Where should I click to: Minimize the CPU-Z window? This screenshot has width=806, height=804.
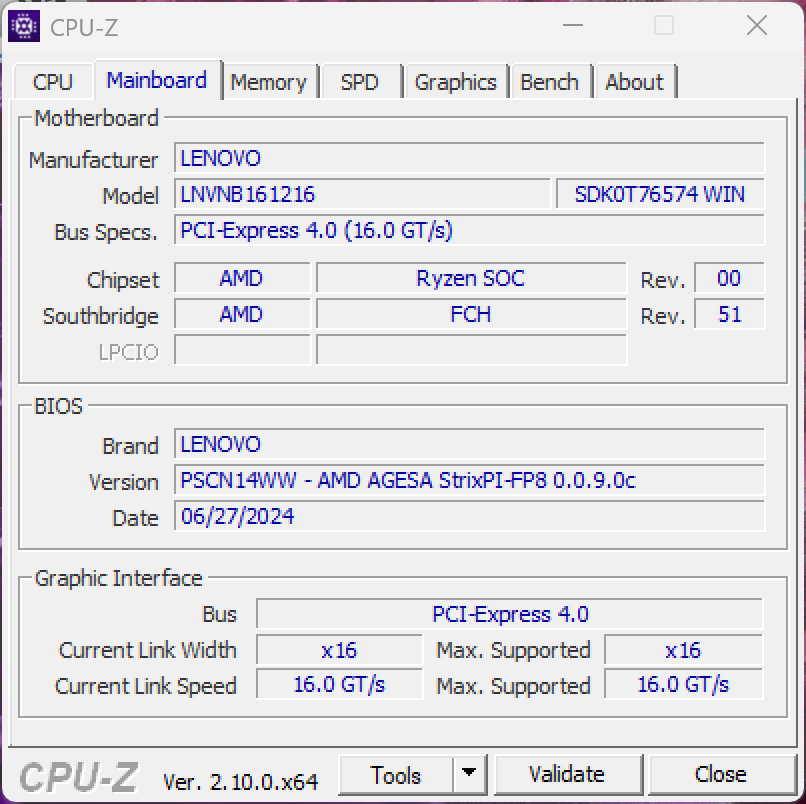click(573, 25)
